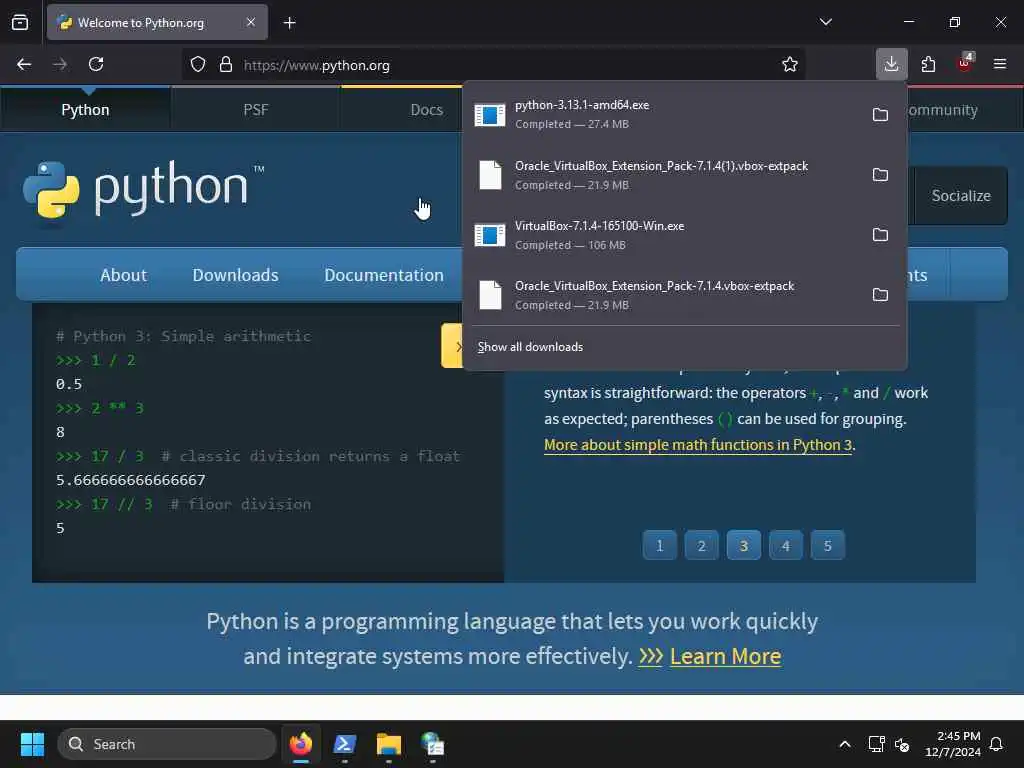Show python-3.13.1-amd64.exe in its folder

tap(880, 114)
